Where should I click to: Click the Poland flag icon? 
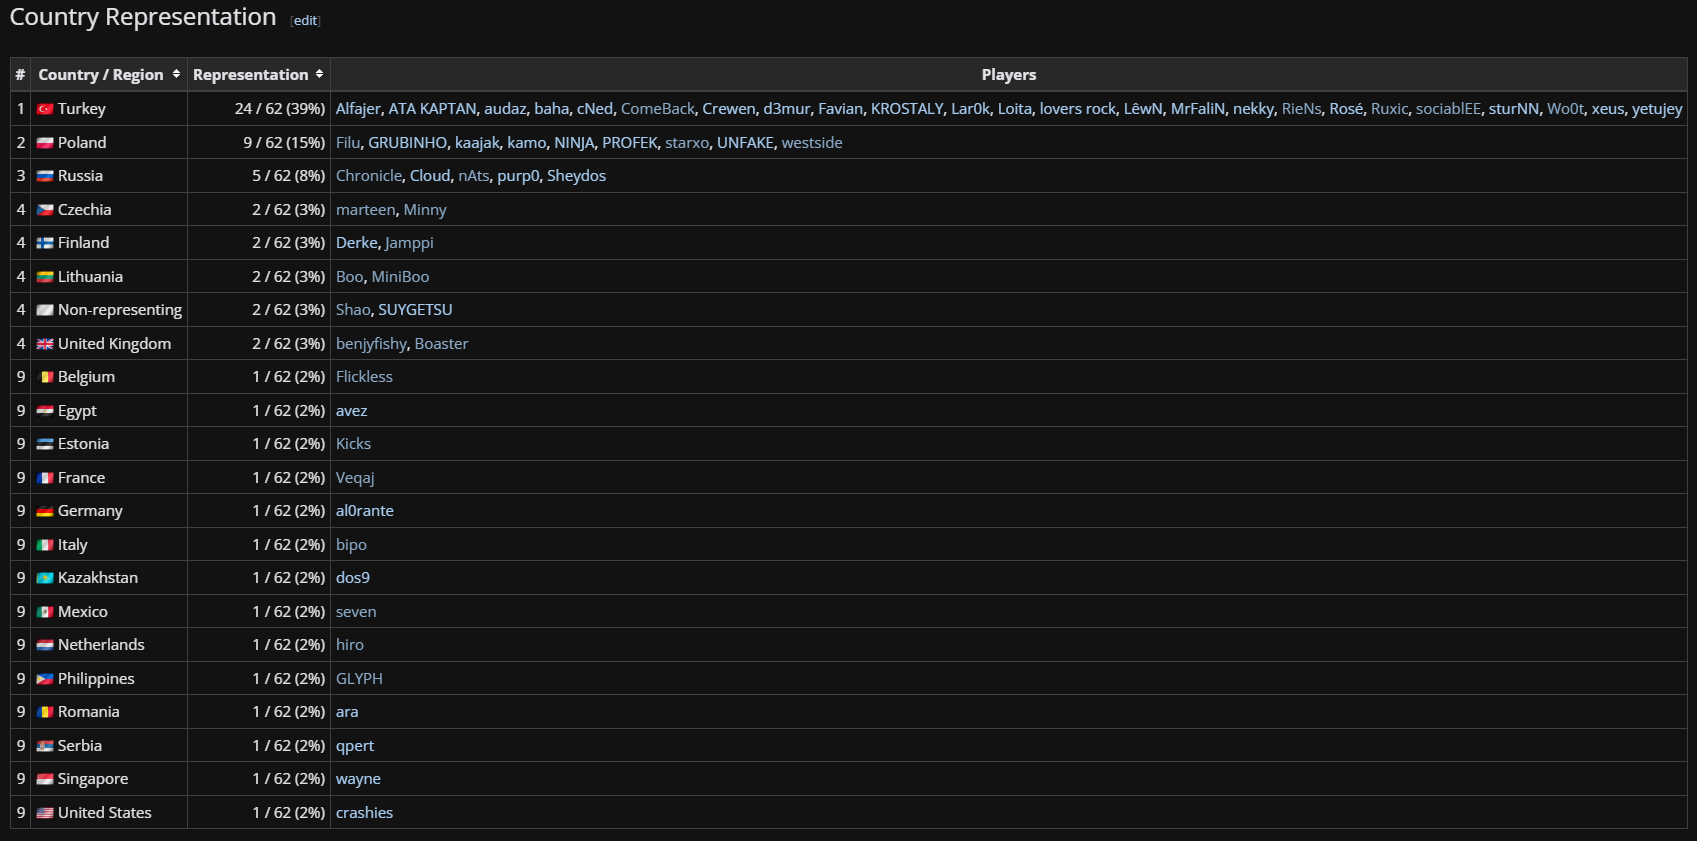45,143
